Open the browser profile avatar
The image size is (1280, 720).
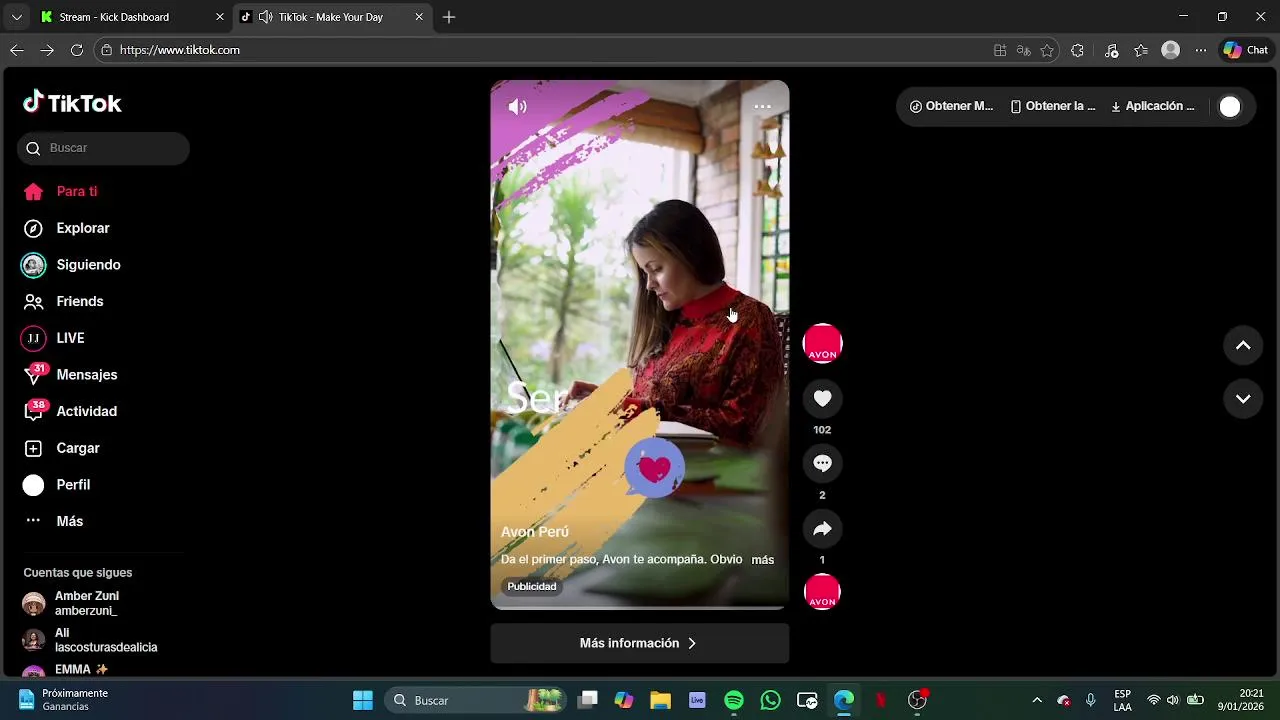tap(1170, 50)
